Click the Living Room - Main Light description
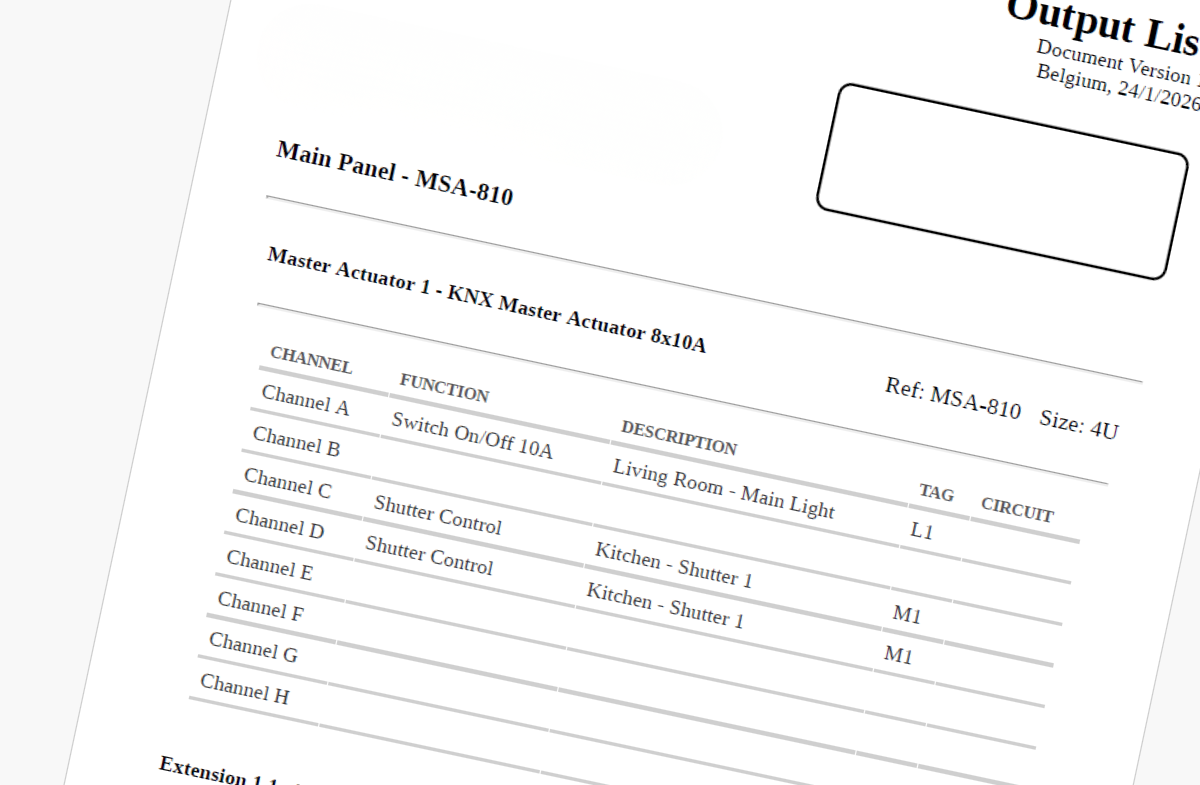1200x785 pixels. 723,487
